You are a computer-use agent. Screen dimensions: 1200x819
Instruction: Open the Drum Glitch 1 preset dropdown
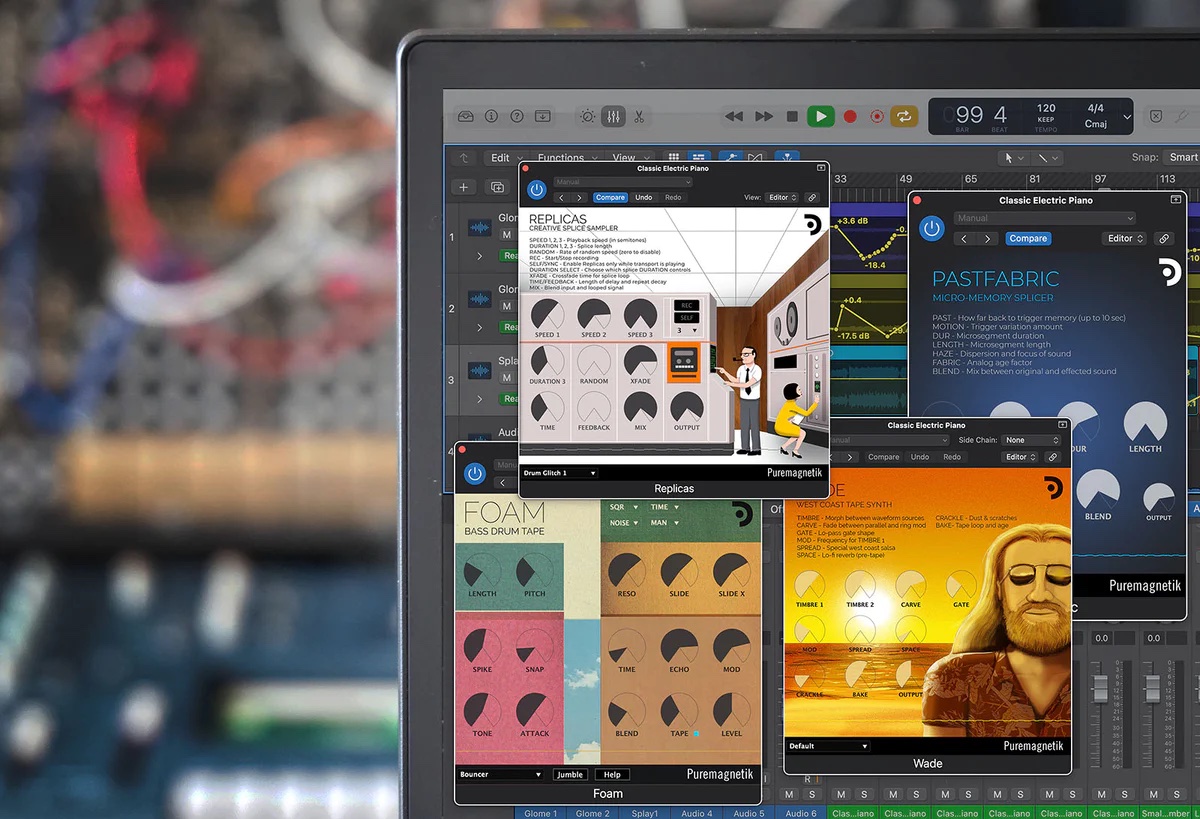[560, 473]
